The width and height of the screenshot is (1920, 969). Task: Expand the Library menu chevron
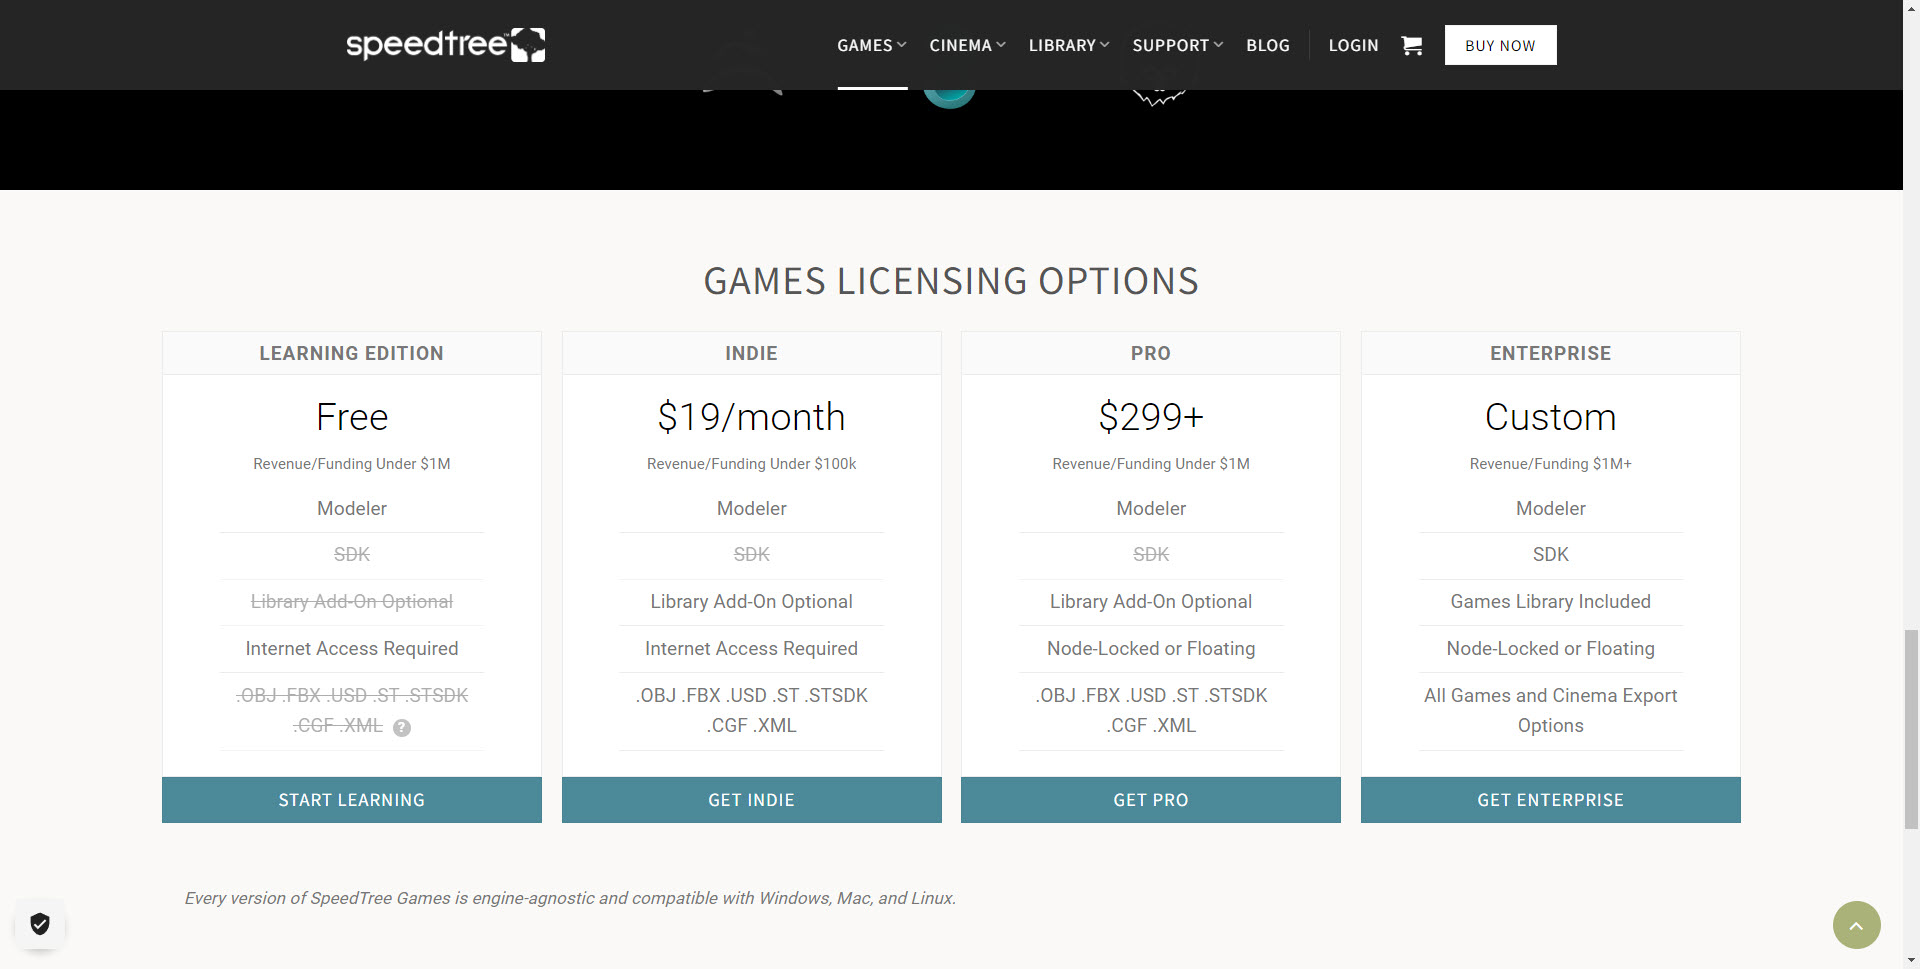tap(1105, 45)
